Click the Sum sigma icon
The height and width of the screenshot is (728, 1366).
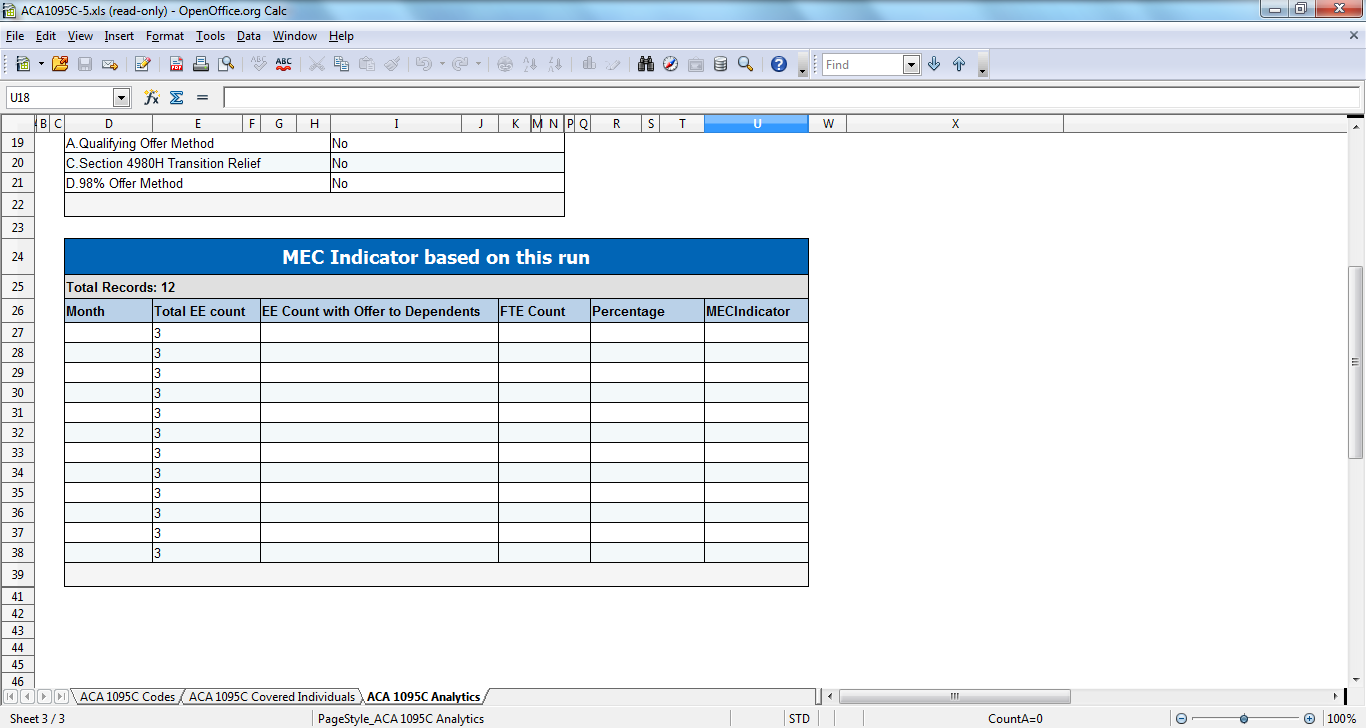tap(176, 97)
